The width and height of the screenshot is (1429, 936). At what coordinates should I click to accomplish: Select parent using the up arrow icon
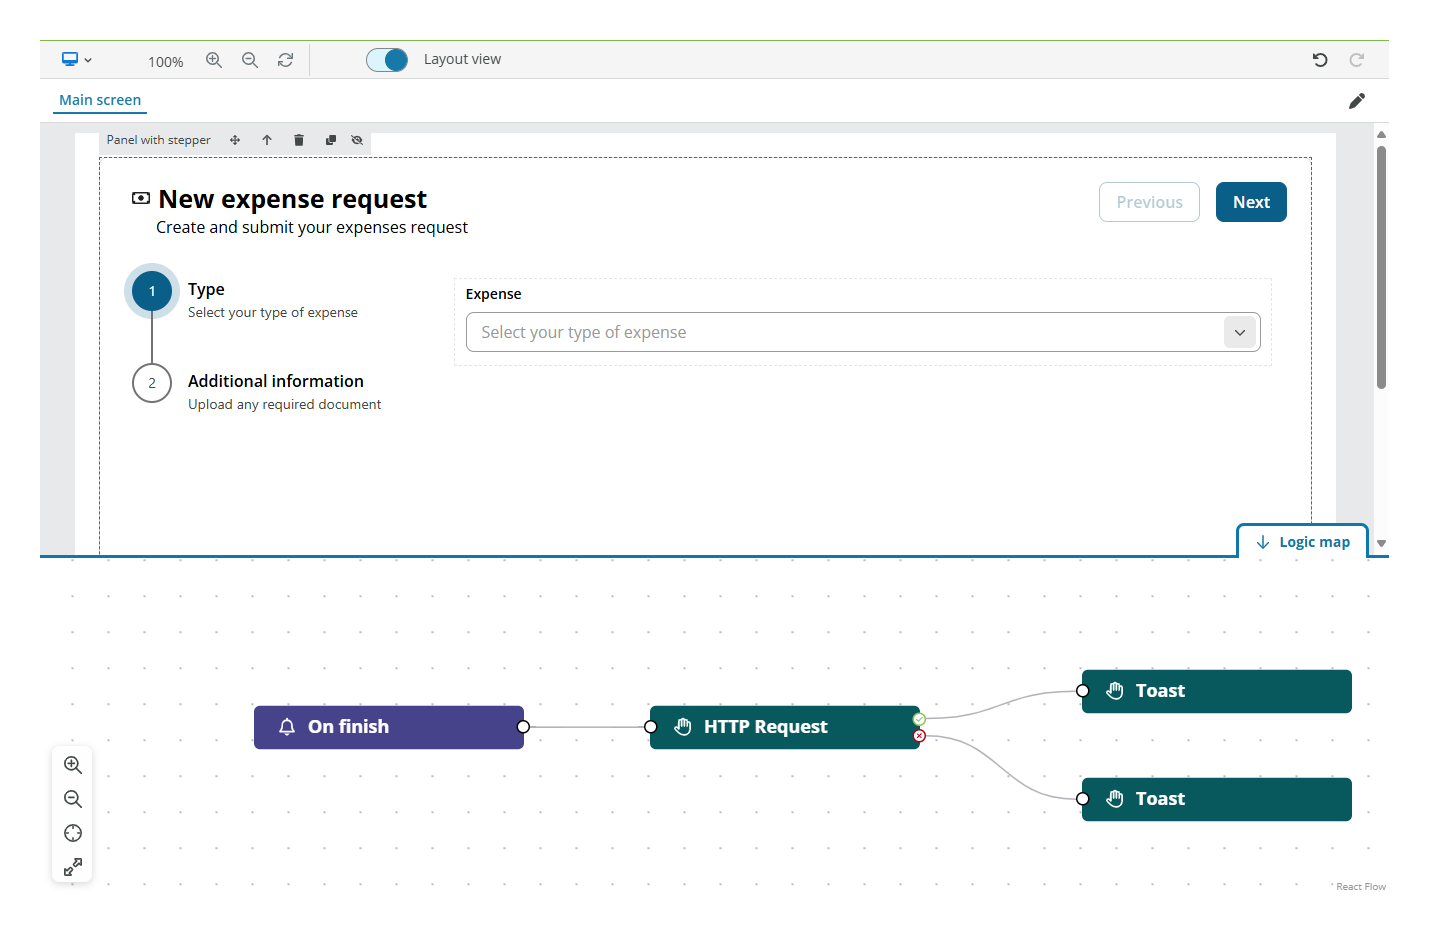267,140
